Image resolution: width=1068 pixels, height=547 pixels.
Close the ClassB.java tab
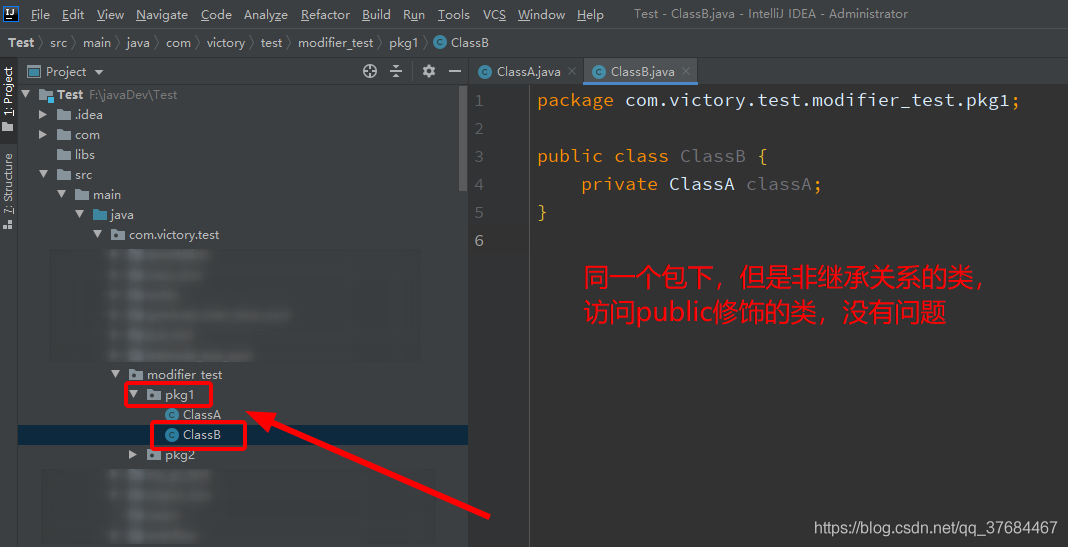pos(686,71)
